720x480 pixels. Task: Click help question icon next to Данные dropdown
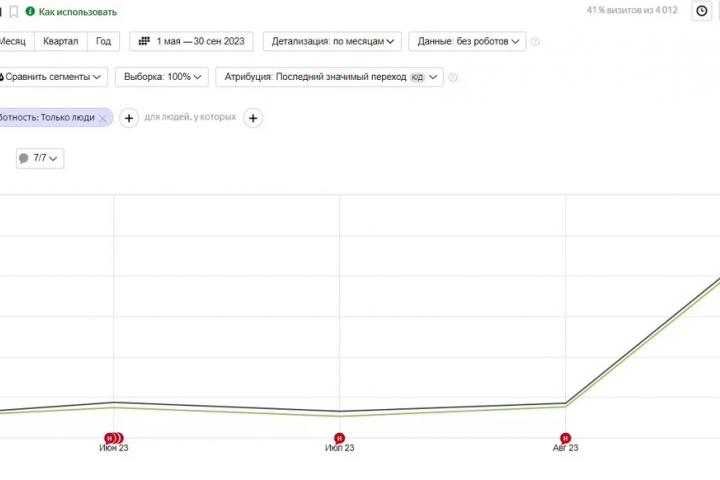535,42
